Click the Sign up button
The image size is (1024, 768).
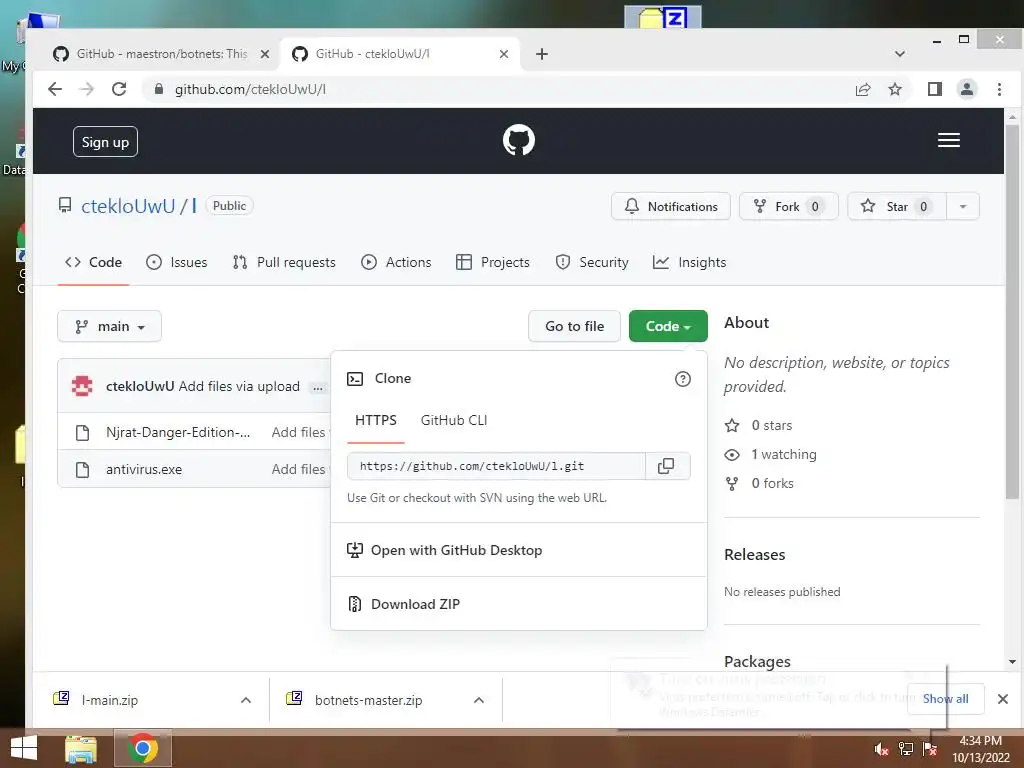[x=105, y=142]
